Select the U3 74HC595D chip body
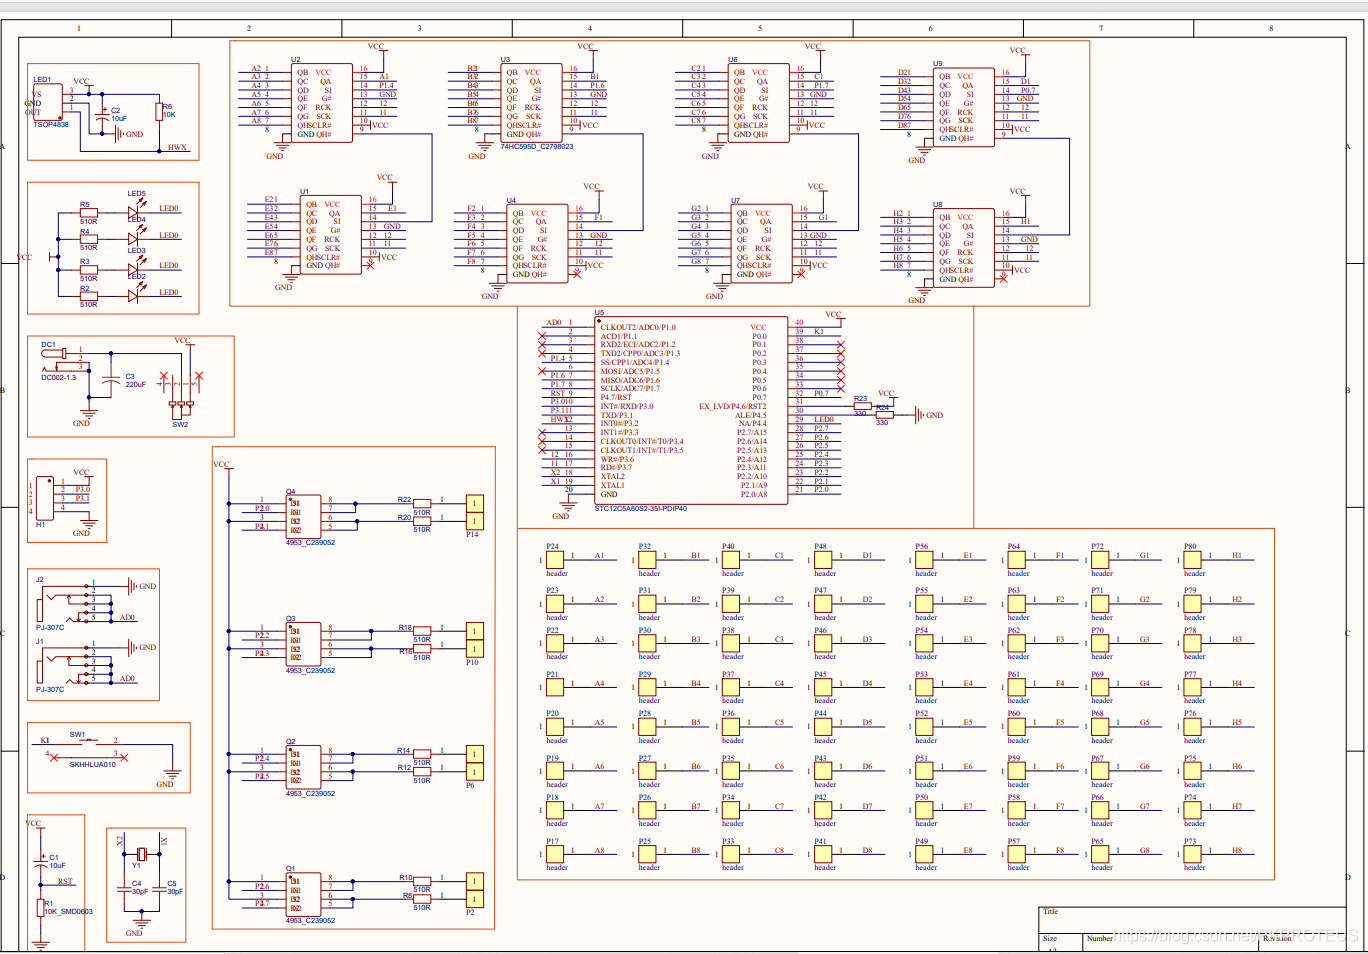 click(531, 102)
